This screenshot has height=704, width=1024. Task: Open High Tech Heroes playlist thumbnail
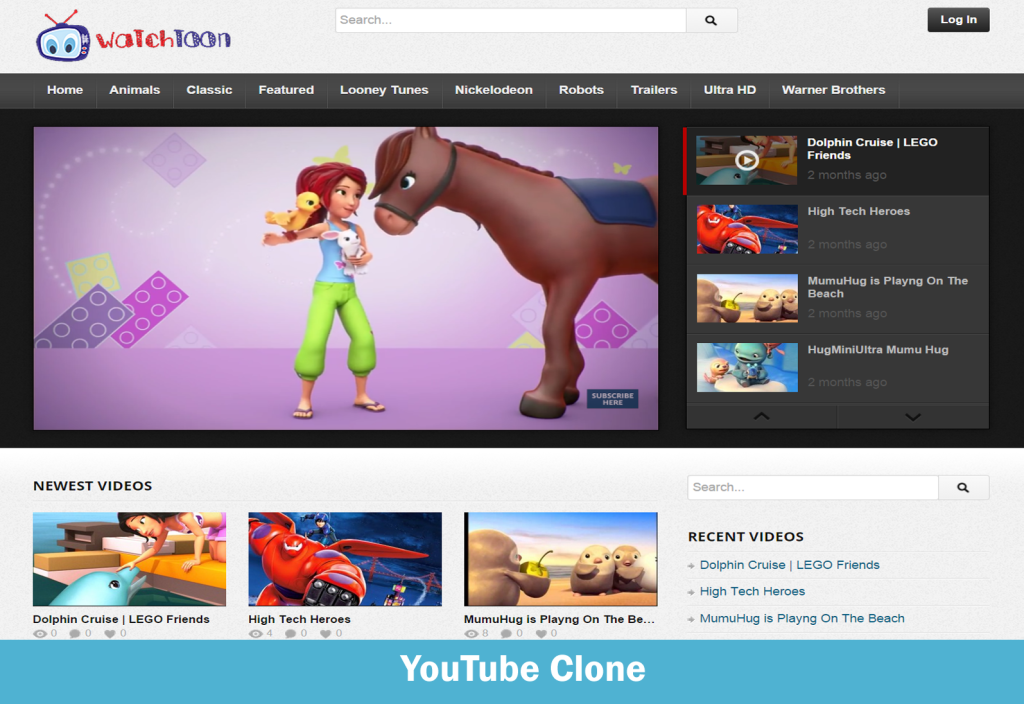[747, 229]
